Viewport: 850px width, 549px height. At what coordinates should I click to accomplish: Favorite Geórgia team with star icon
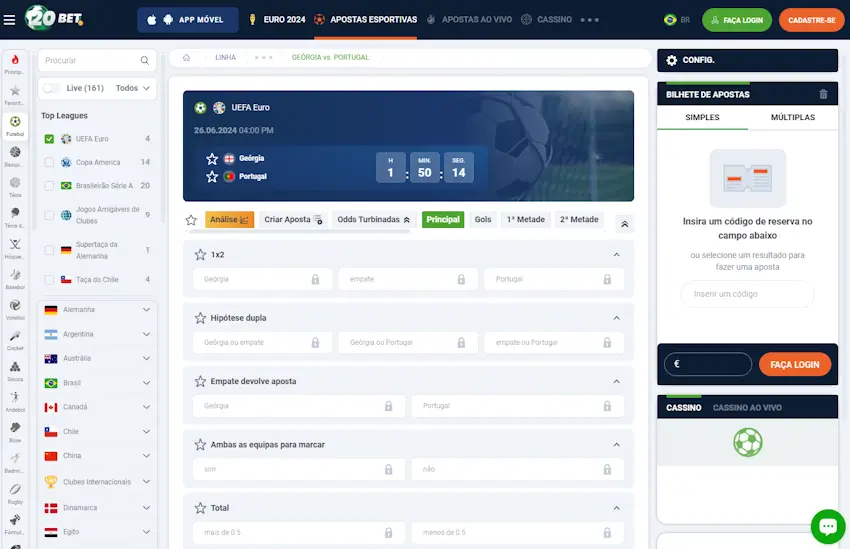click(212, 159)
